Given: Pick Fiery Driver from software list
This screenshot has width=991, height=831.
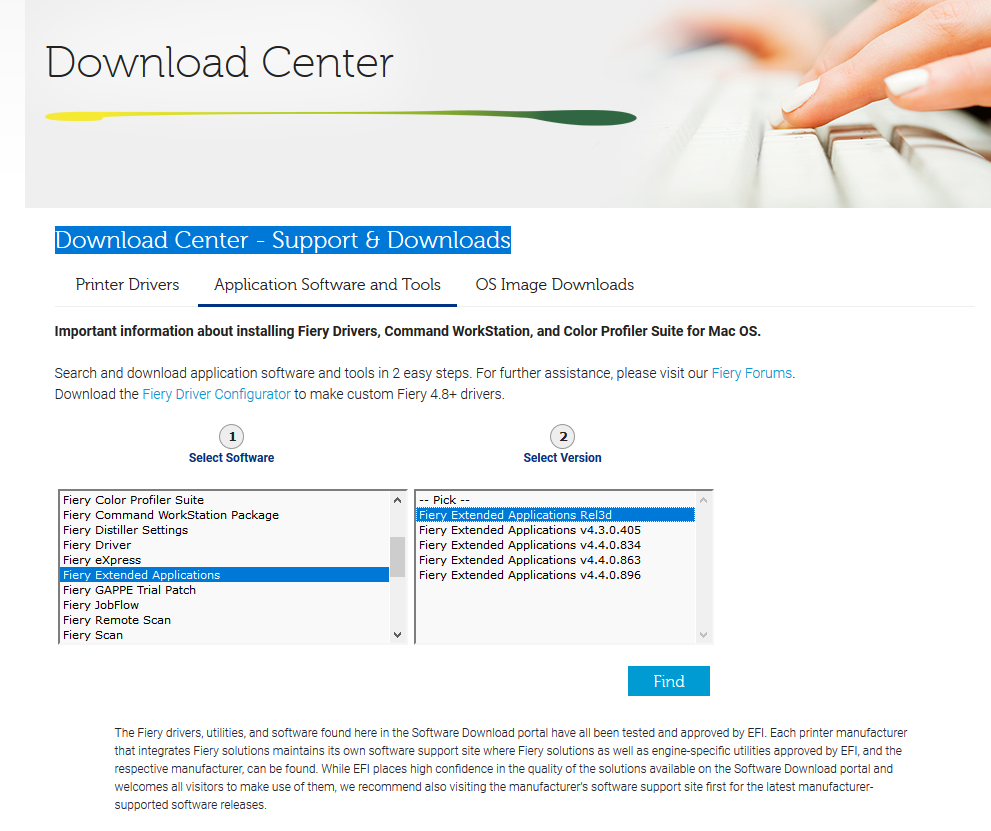Looking at the screenshot, I should [97, 545].
